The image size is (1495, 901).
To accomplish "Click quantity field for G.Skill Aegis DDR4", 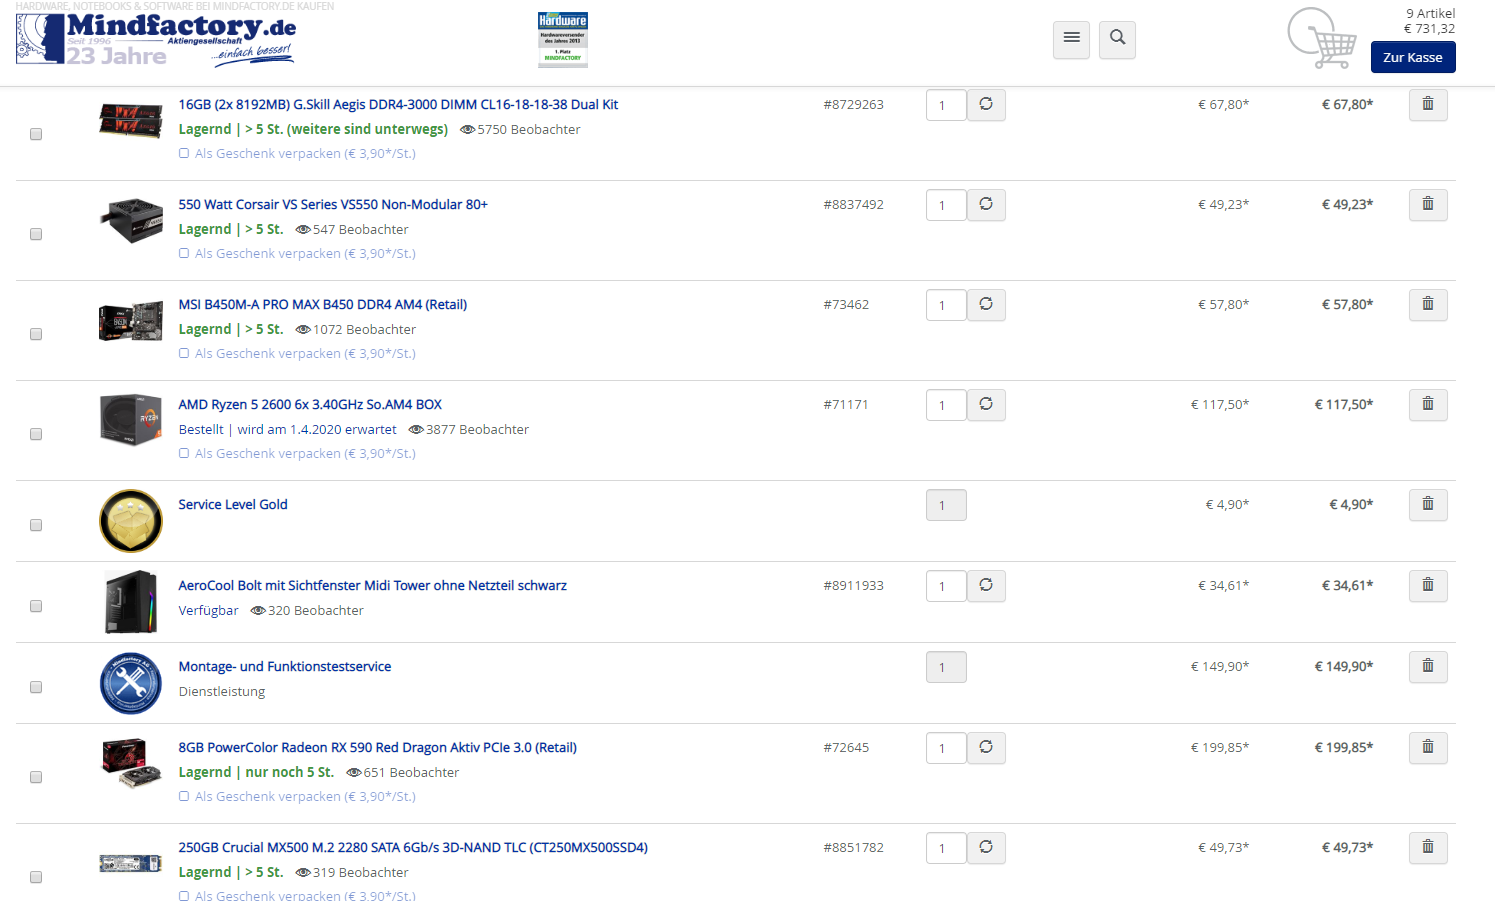I will tap(946, 105).
